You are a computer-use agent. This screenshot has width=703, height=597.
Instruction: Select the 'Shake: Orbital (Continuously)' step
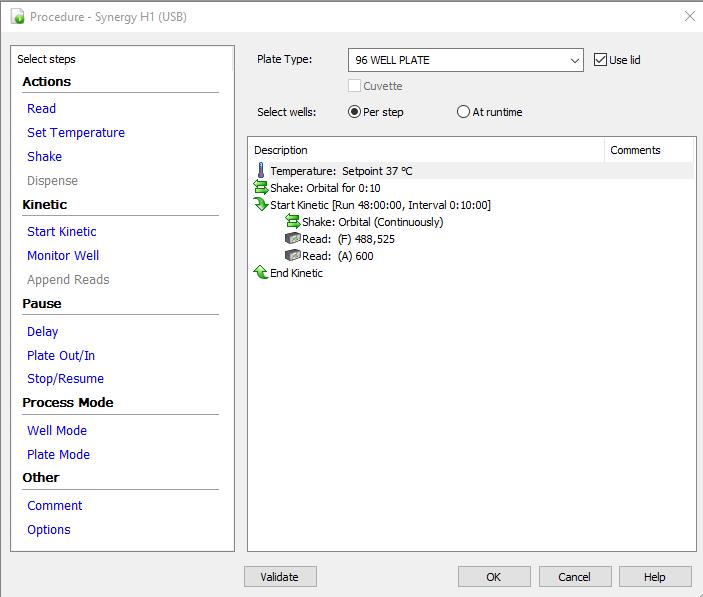[373, 222]
